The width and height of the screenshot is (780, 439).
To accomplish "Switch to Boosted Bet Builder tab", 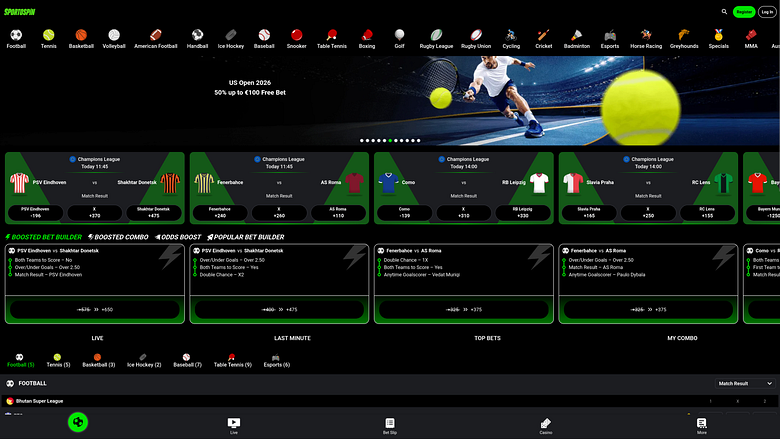I will coord(44,237).
